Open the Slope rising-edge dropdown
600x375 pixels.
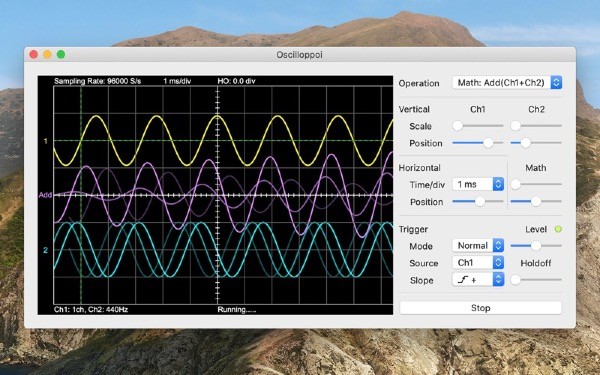pyautogui.click(x=478, y=280)
